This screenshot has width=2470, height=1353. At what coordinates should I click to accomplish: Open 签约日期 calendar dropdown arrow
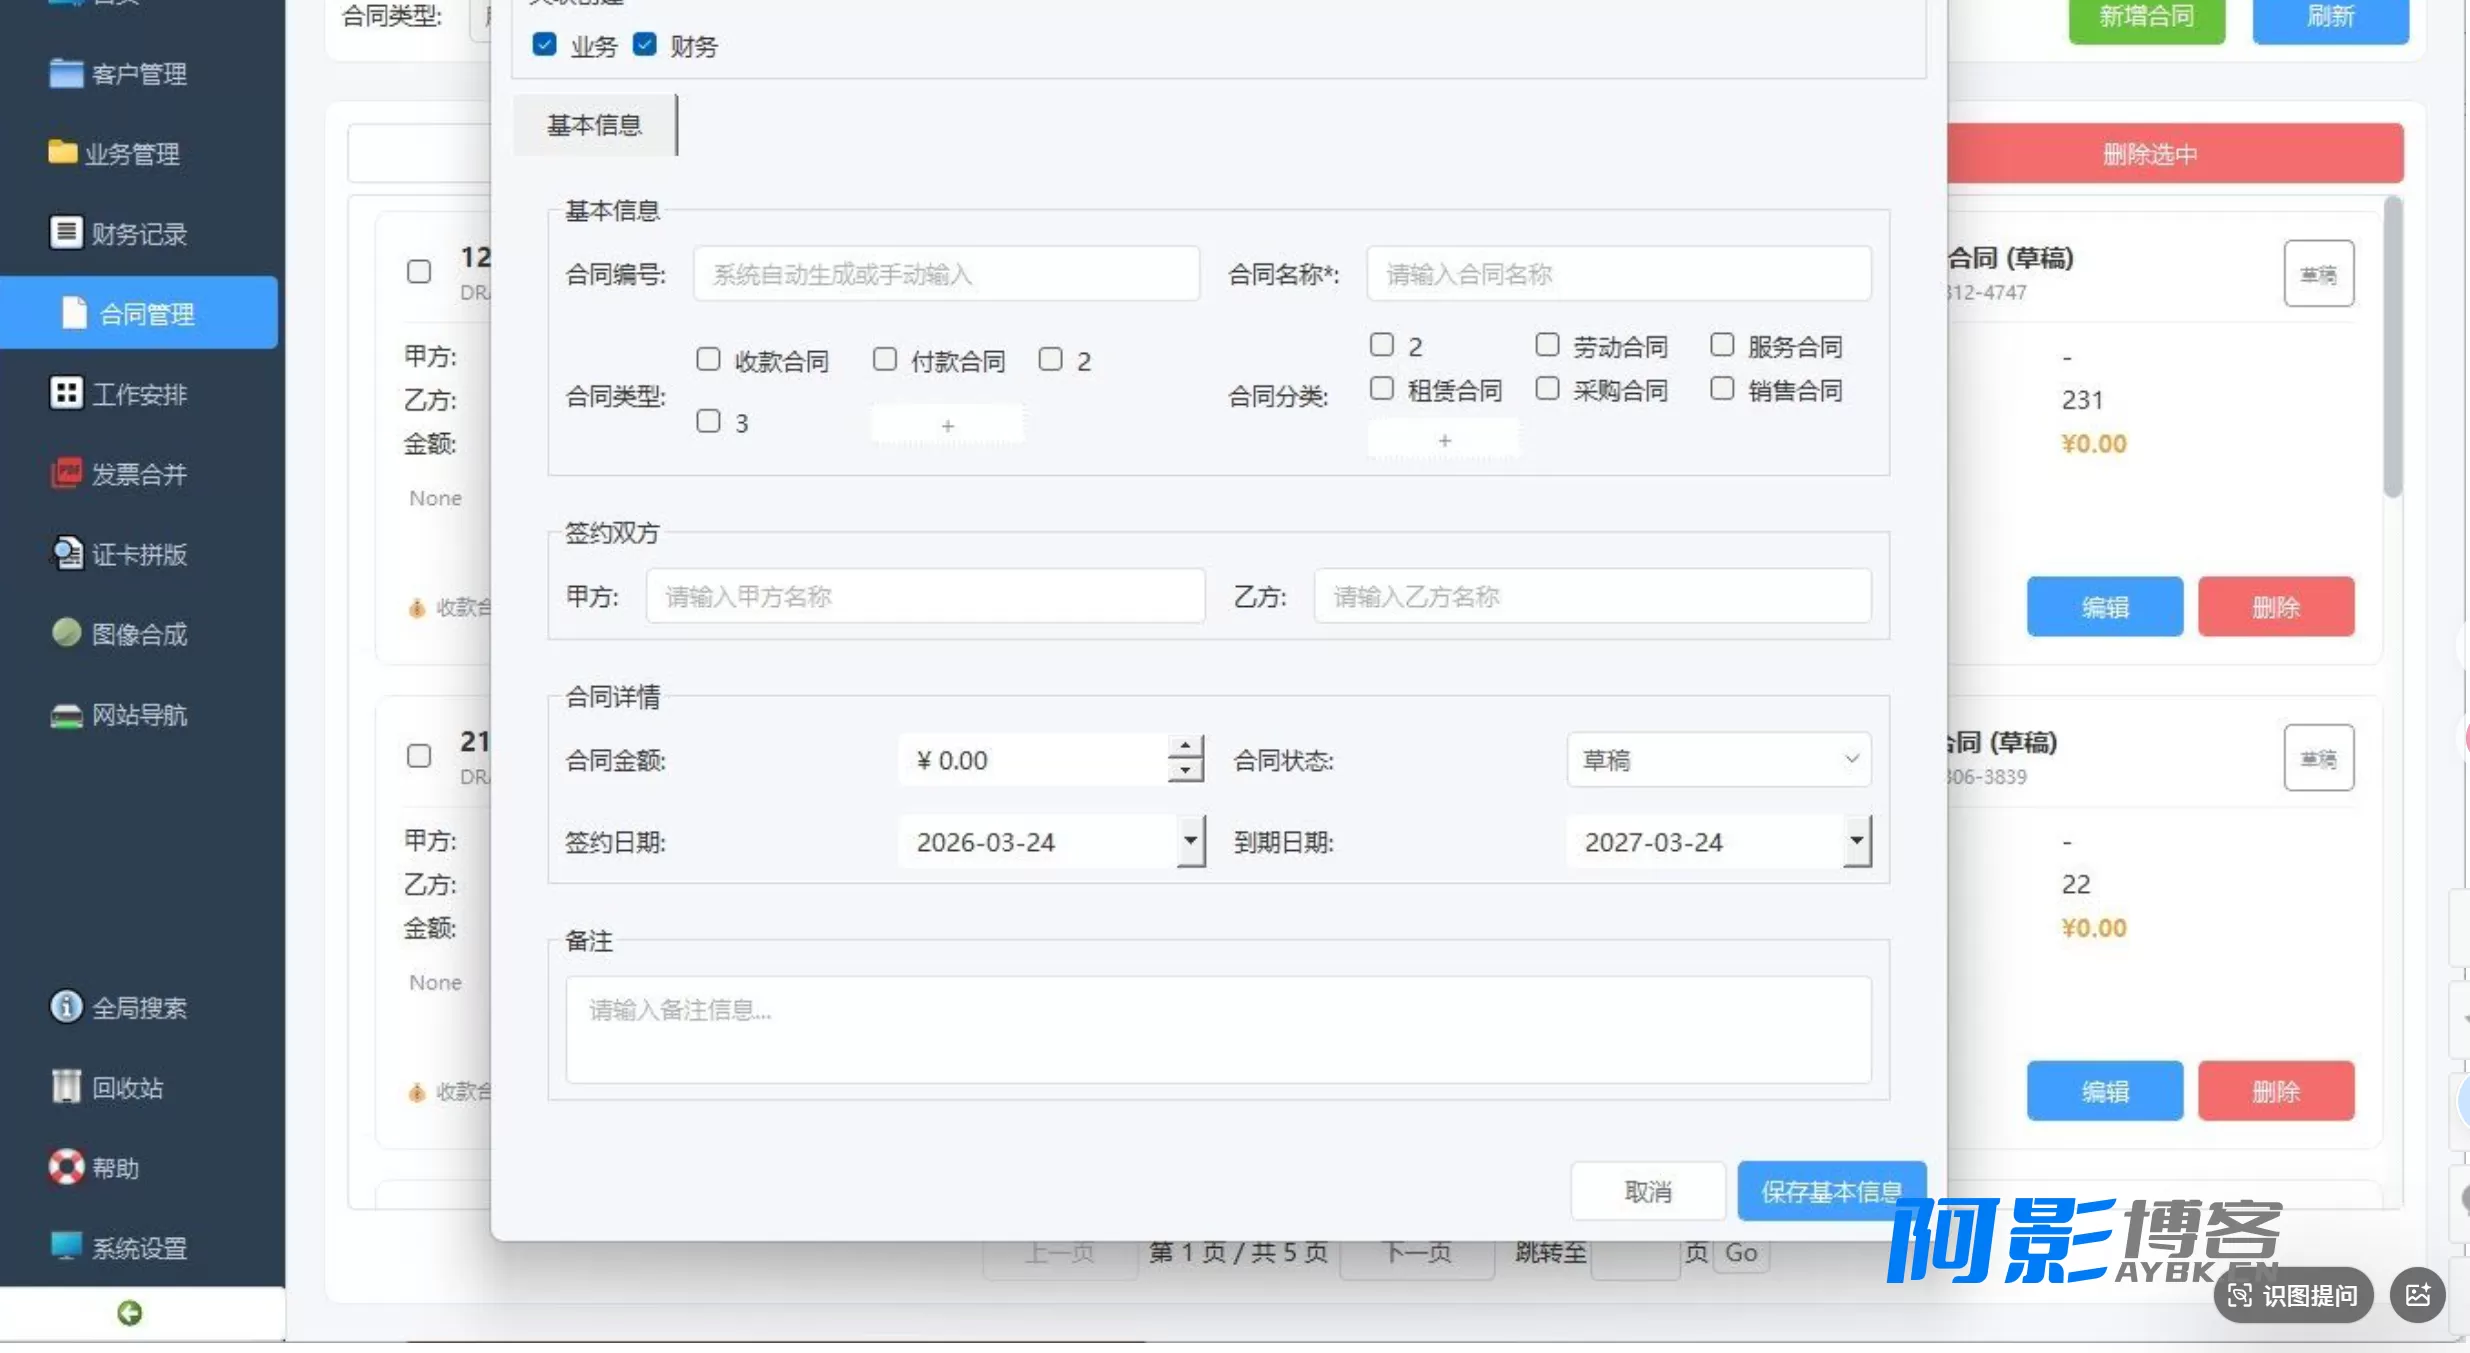[1190, 841]
